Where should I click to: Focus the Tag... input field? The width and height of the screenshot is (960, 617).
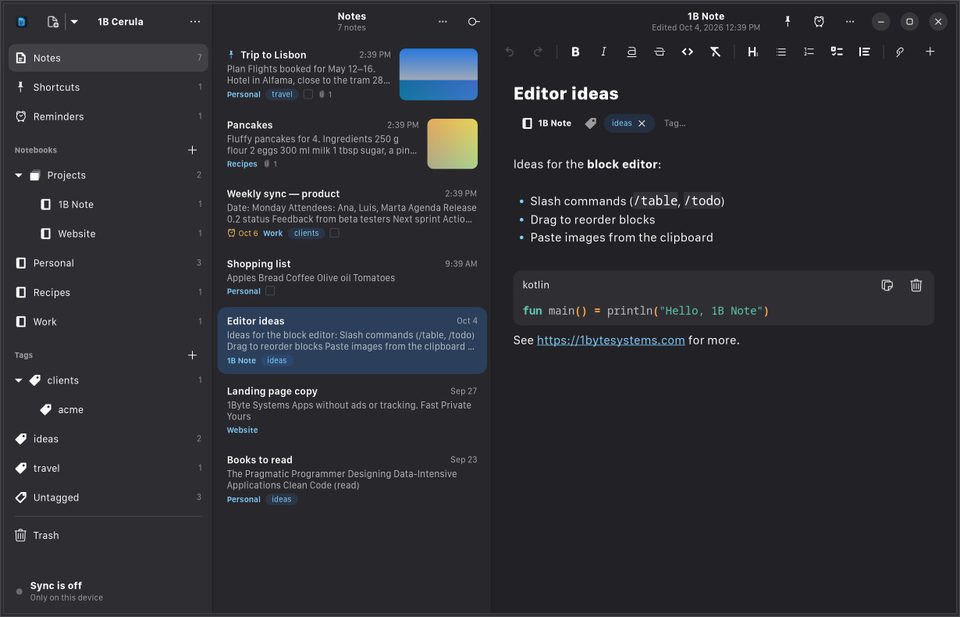point(675,124)
